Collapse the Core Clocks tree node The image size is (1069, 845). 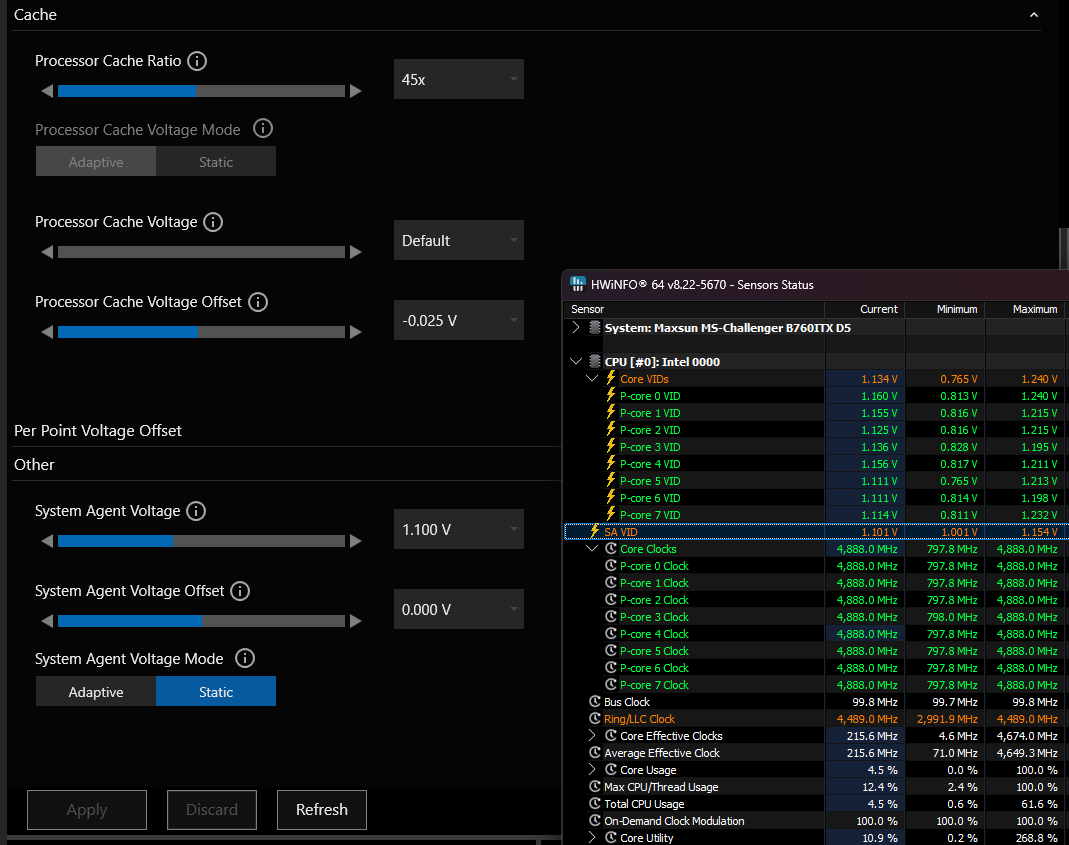tap(592, 549)
